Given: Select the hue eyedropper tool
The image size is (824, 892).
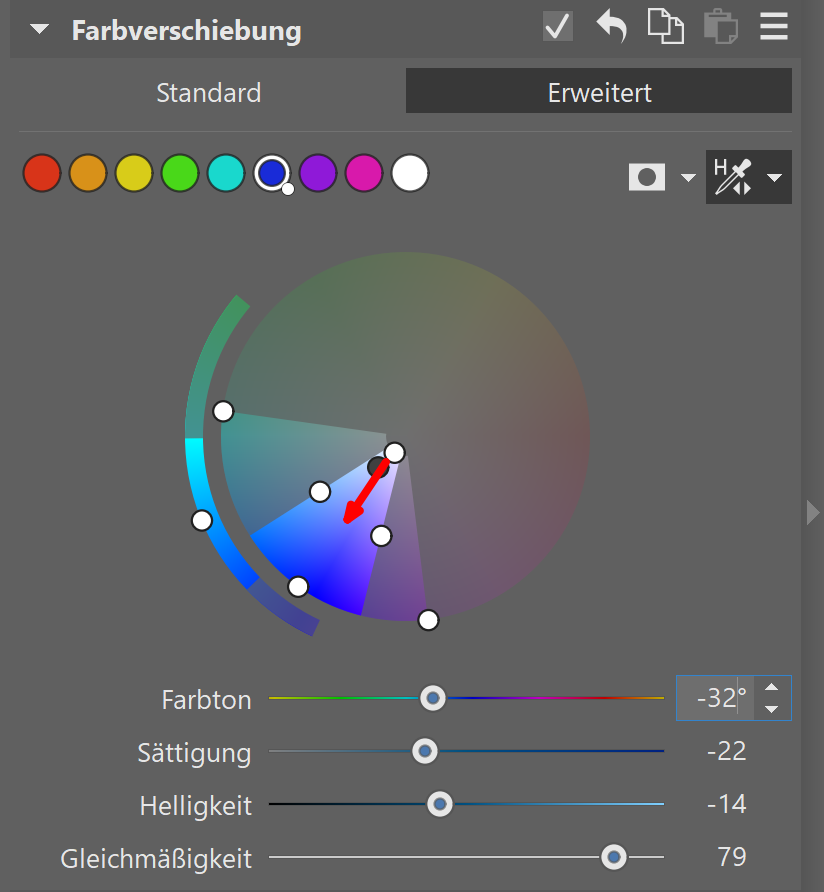Looking at the screenshot, I should point(732,177).
